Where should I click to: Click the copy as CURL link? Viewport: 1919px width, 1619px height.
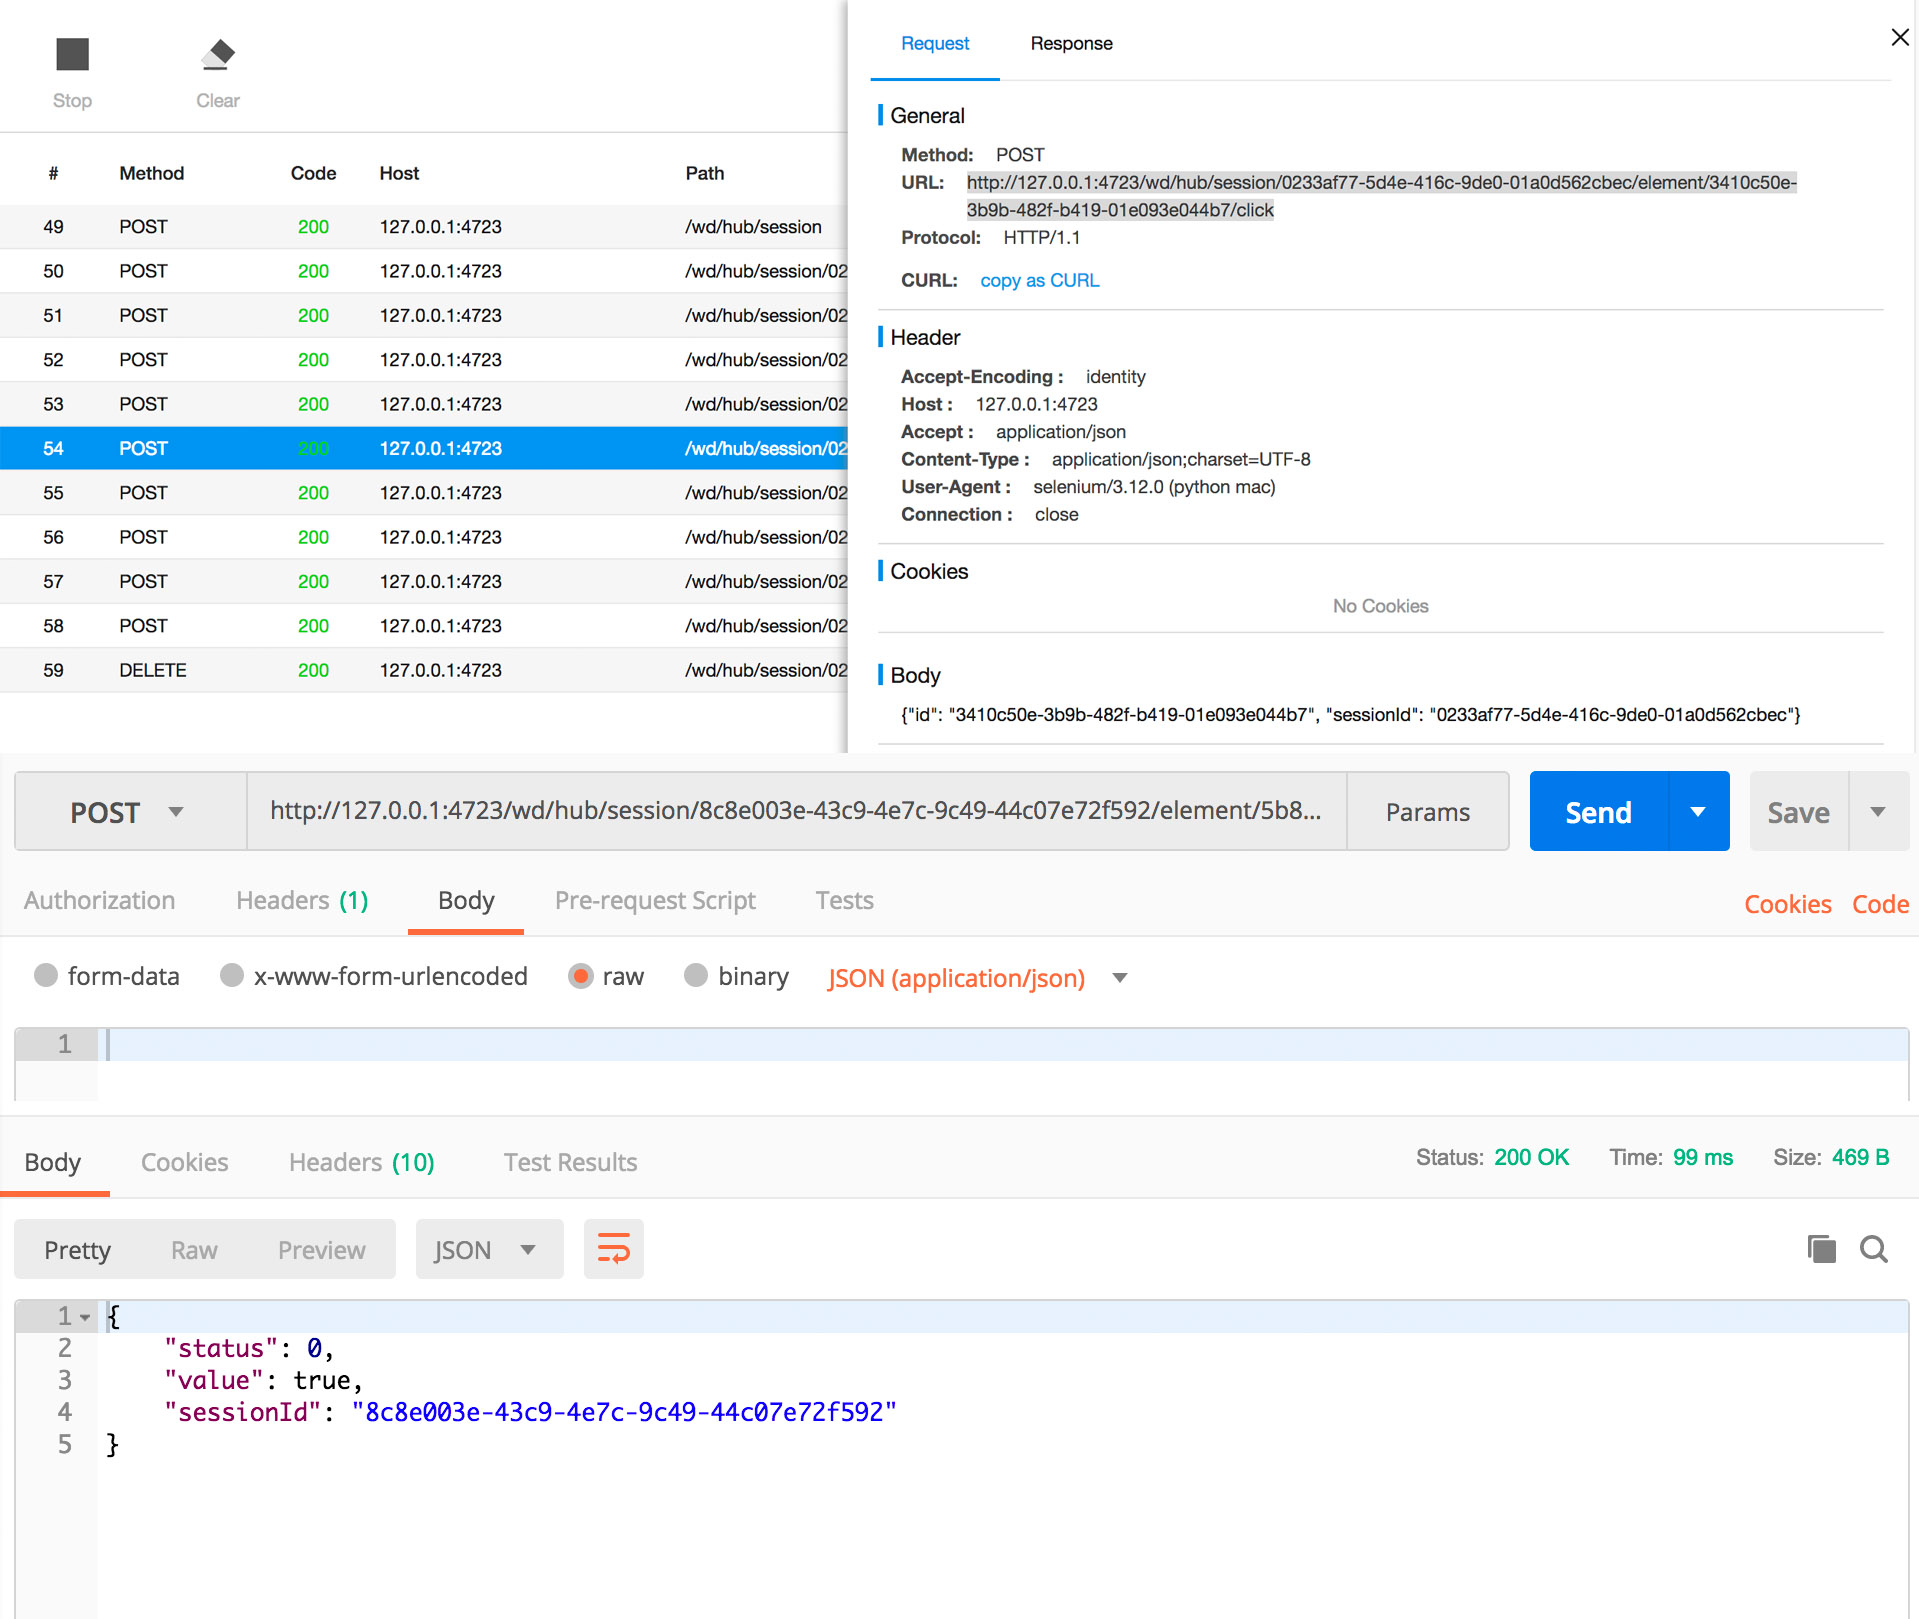1039,280
